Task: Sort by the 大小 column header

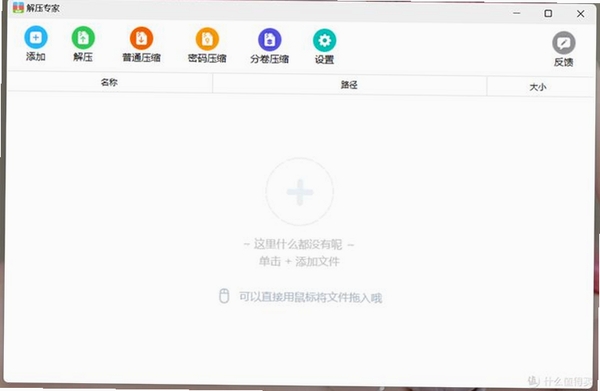Action: [538, 87]
